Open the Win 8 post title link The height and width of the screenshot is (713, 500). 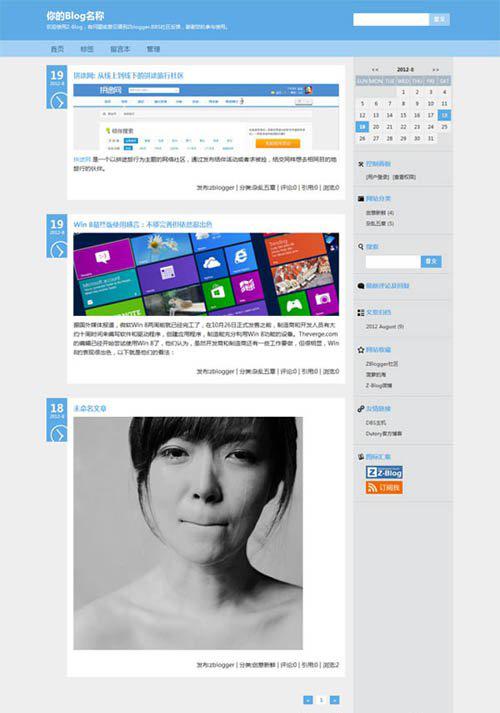click(143, 224)
